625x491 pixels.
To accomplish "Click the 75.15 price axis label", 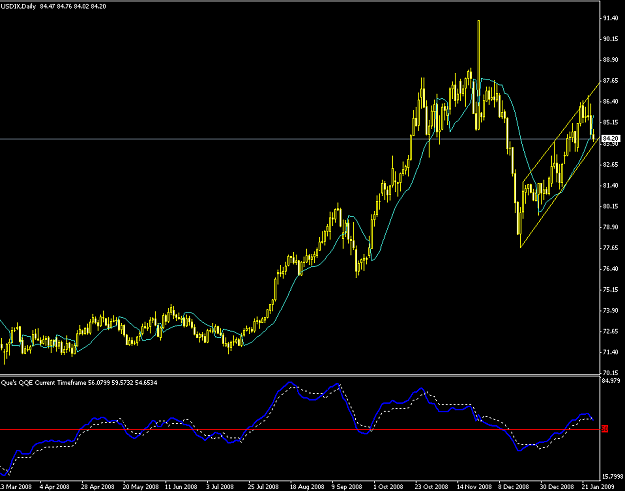I will click(611, 290).
